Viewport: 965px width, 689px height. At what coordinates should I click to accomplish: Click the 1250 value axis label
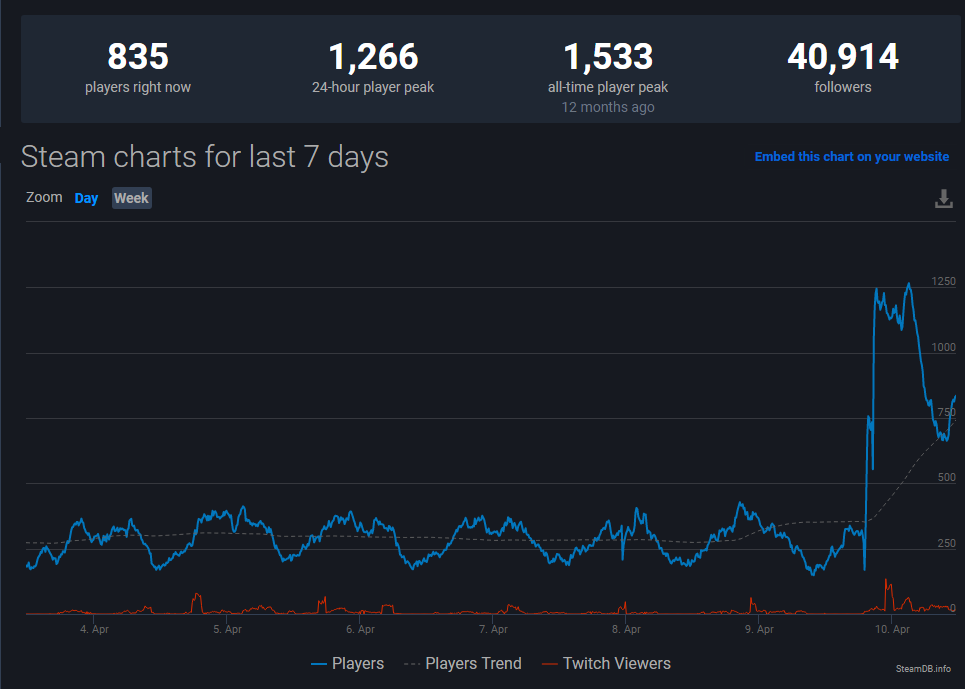coord(943,282)
